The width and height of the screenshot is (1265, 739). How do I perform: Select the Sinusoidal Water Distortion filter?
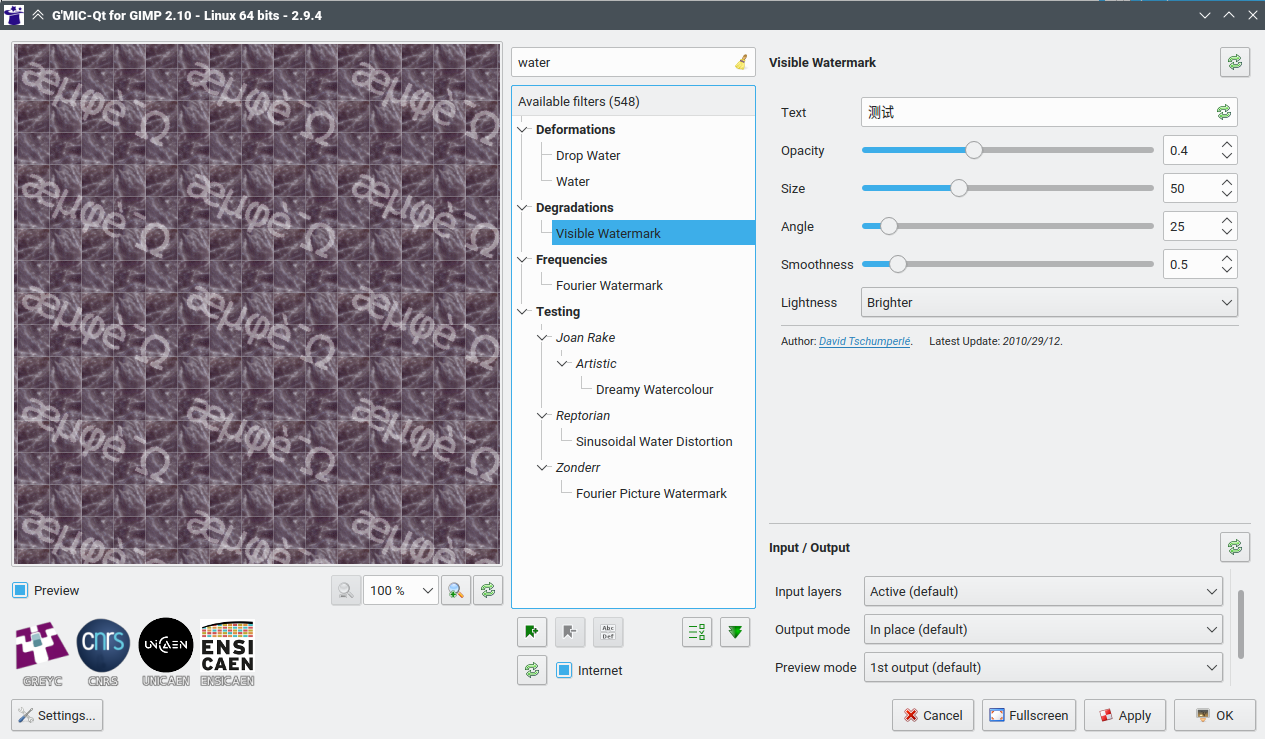point(654,442)
